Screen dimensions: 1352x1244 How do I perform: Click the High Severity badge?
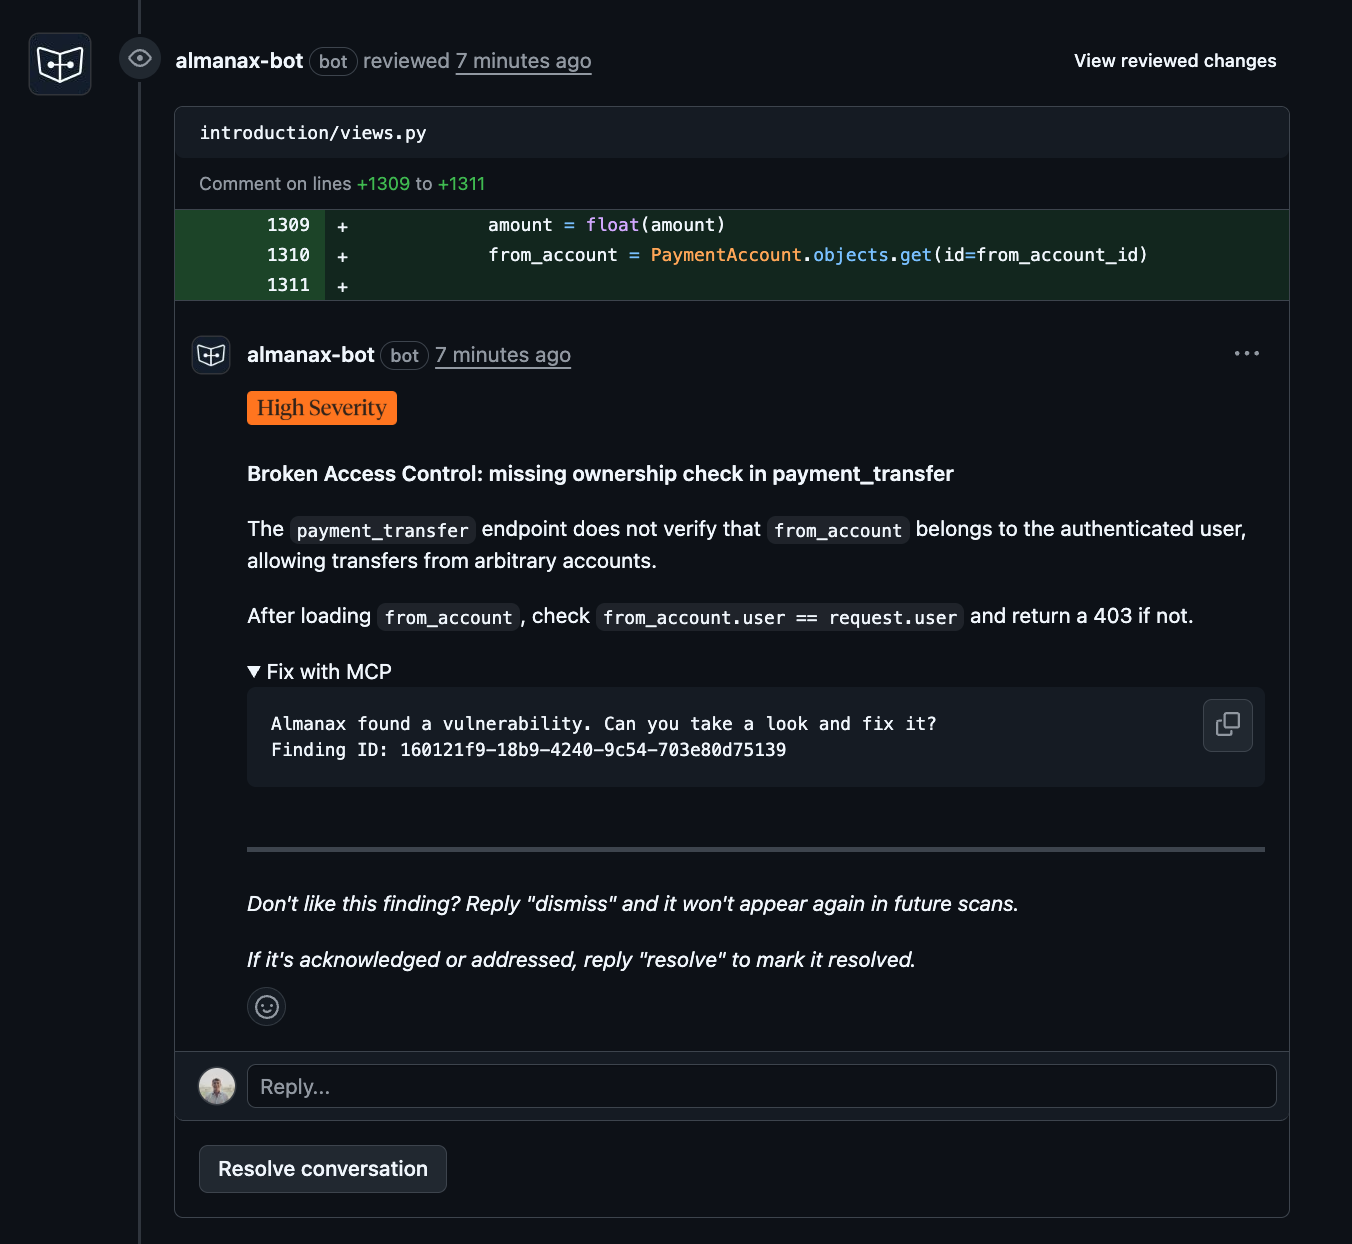(x=322, y=408)
